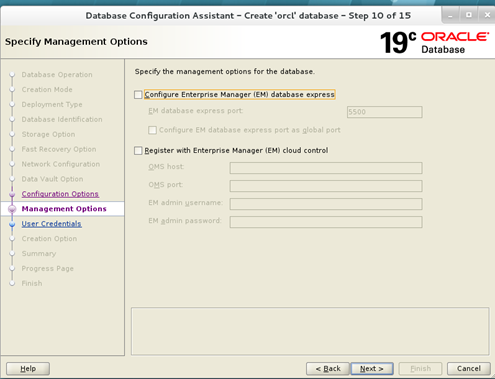The image size is (495, 379).
Task: Click the 'Specify Management Options' heading
Action: pos(76,42)
